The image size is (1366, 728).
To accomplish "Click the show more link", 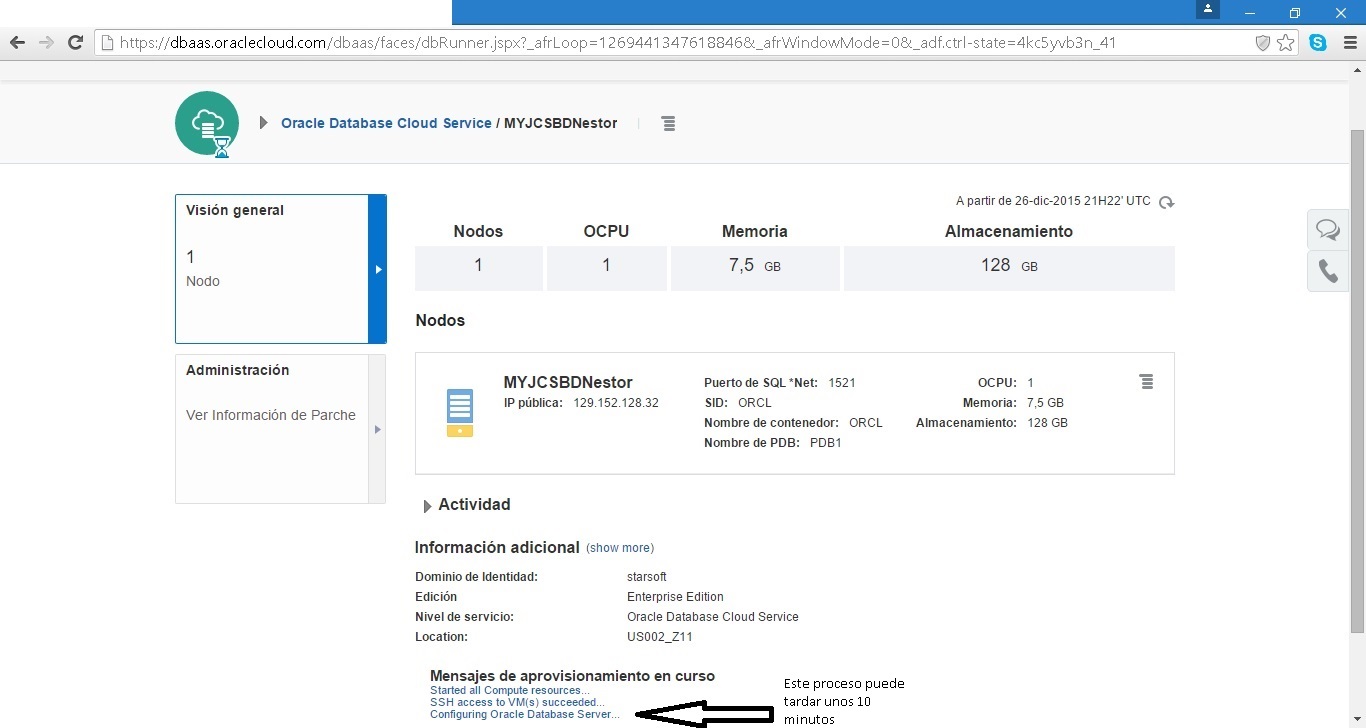I will point(620,548).
